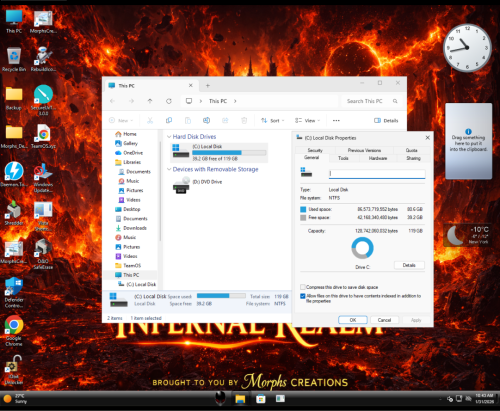Collapse the Hard Disk Drives group
Image resolution: width=500 pixels, height=411 pixels.
coord(169,137)
